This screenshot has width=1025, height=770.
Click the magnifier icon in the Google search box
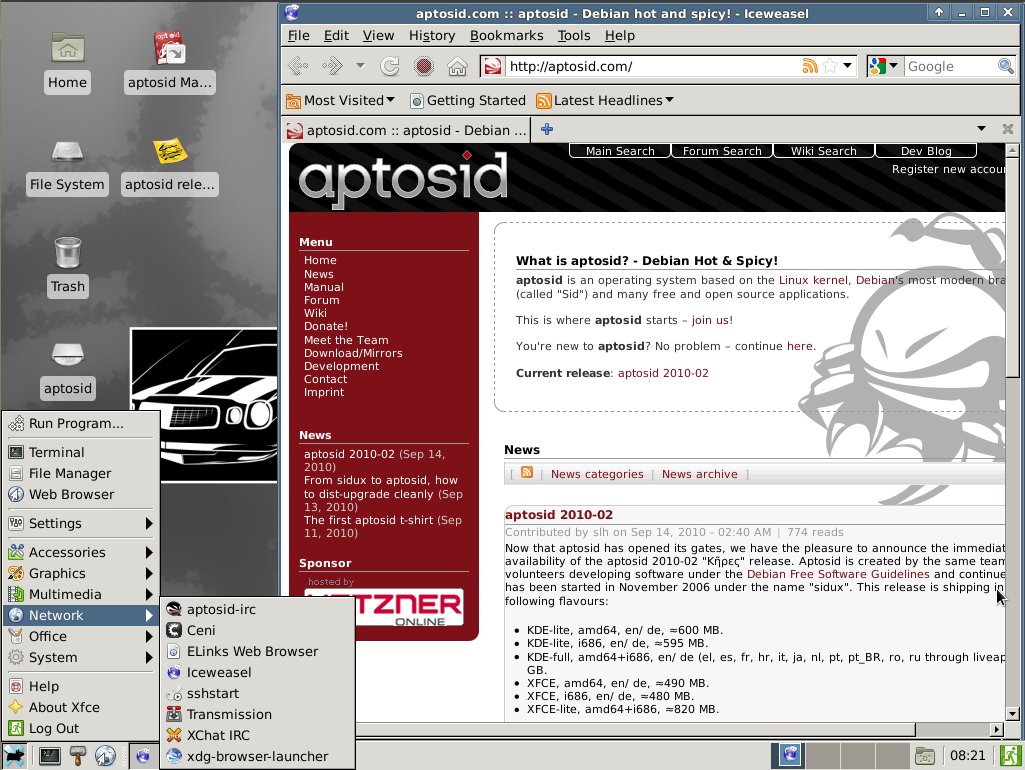[x=1005, y=66]
